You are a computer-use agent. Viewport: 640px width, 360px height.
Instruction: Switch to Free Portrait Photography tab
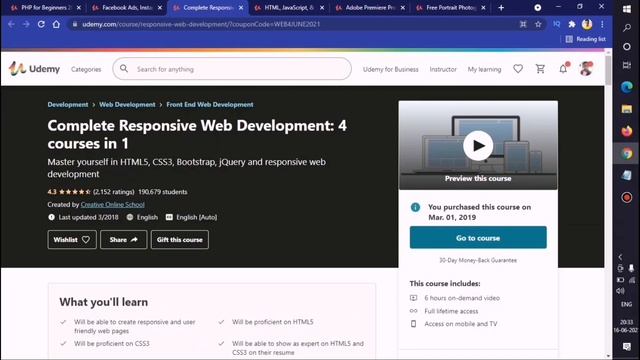tap(450, 8)
